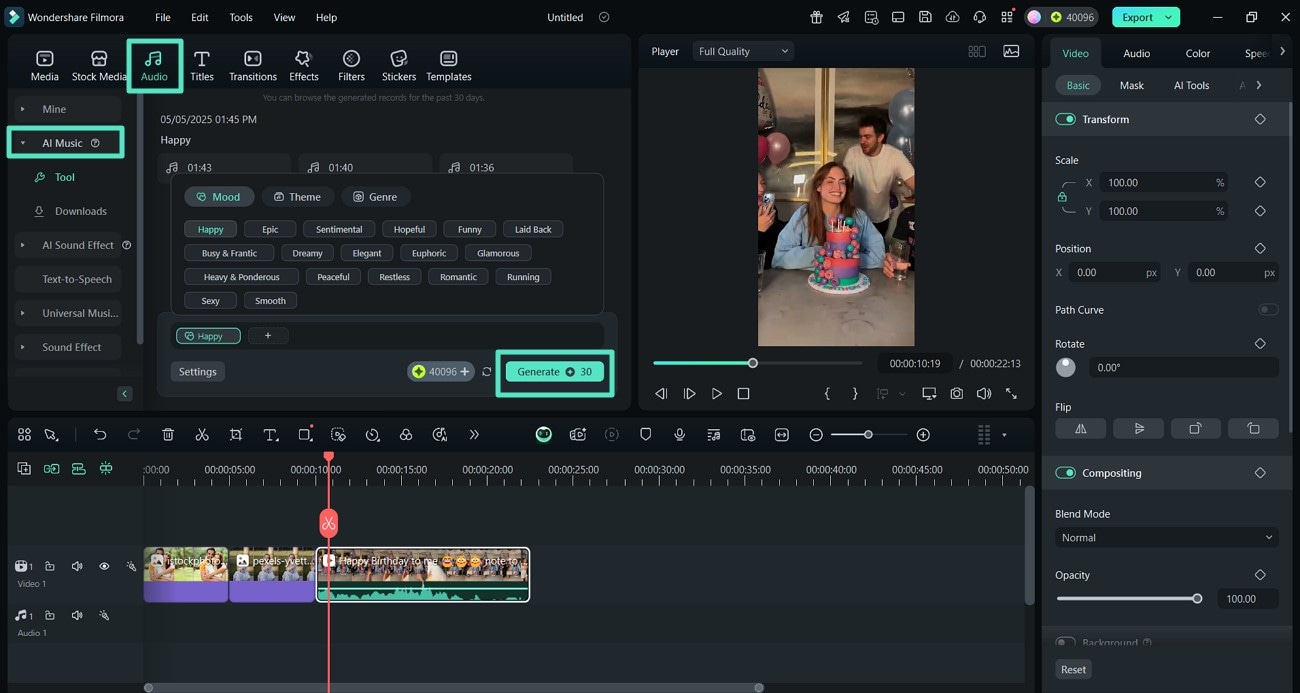The width and height of the screenshot is (1300, 693).
Task: Click the Settings button
Action: click(x=197, y=372)
